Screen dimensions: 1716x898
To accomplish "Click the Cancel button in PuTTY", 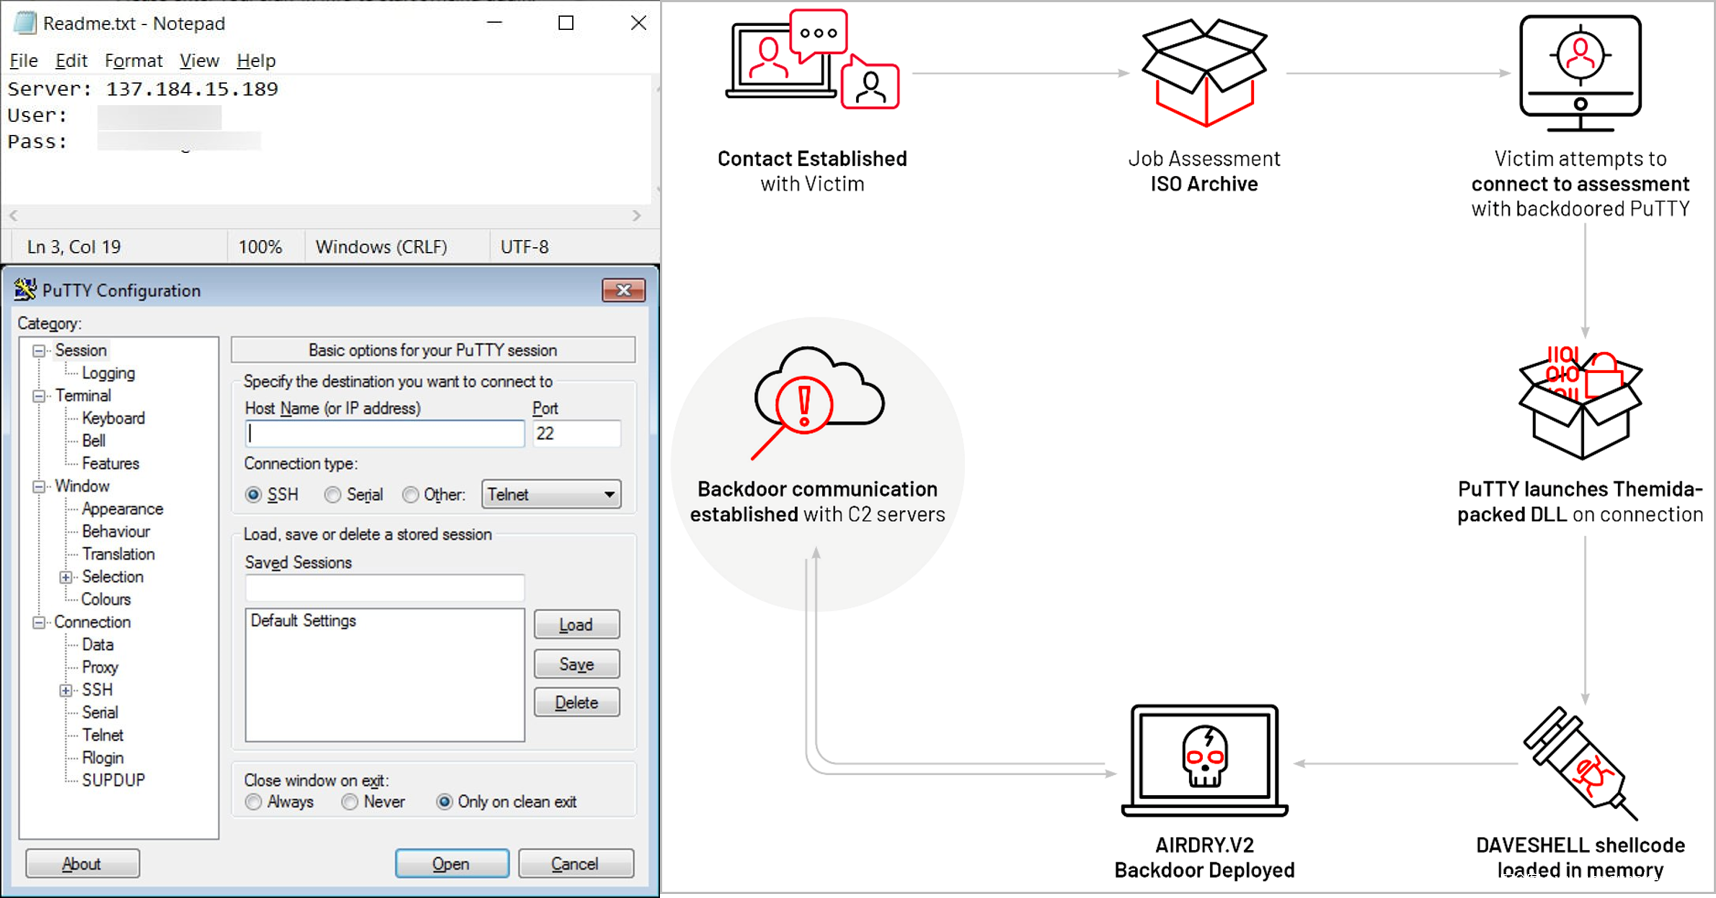I will pyautogui.click(x=576, y=864).
